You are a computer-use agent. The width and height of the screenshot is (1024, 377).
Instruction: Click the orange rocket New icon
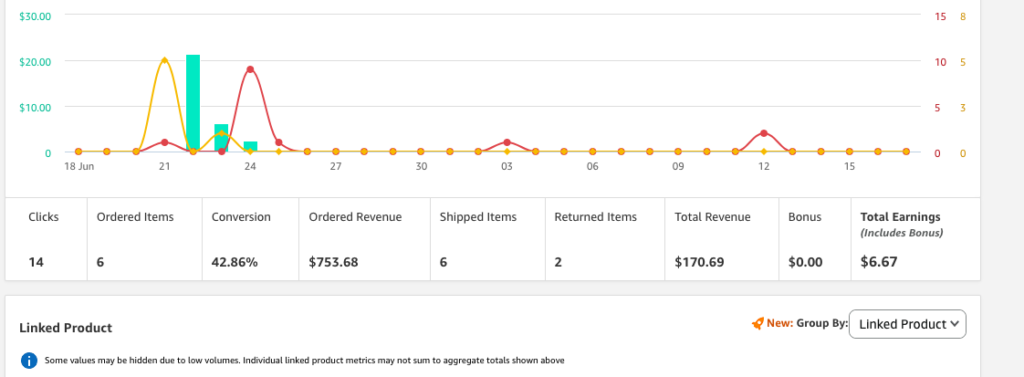(758, 323)
